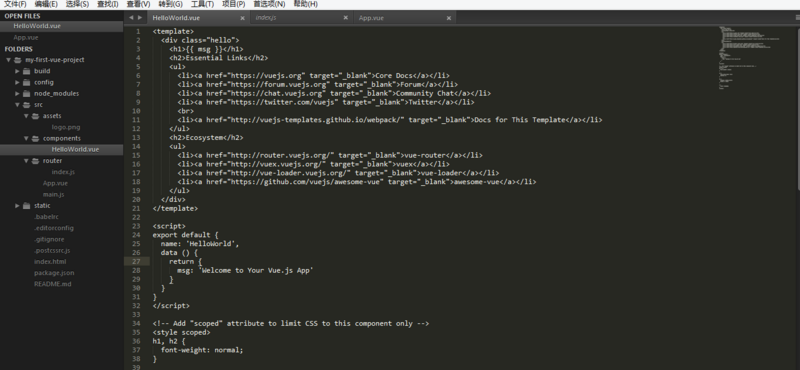Click the minimap code overview
Screen dimensions: 800x370
pos(750,59)
